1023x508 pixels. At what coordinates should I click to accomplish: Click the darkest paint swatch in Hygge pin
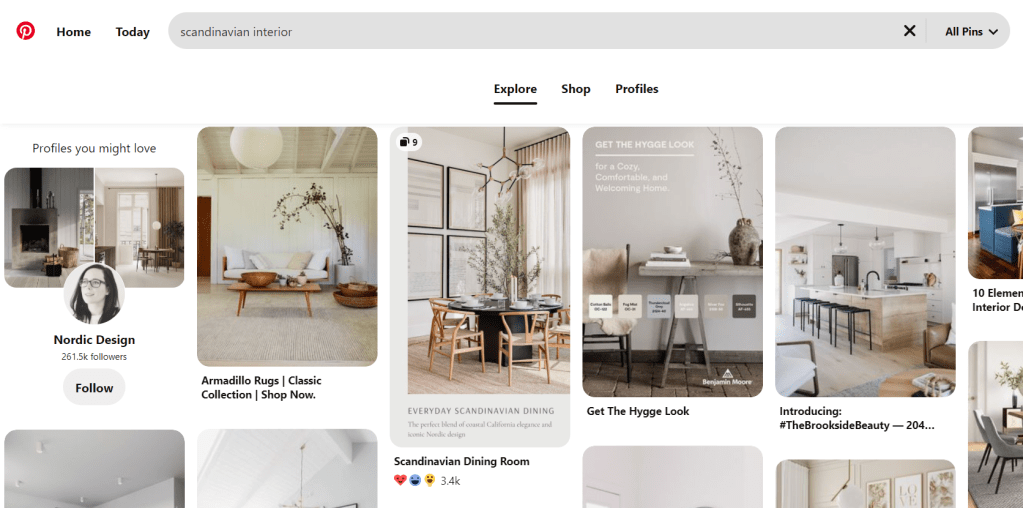point(744,306)
